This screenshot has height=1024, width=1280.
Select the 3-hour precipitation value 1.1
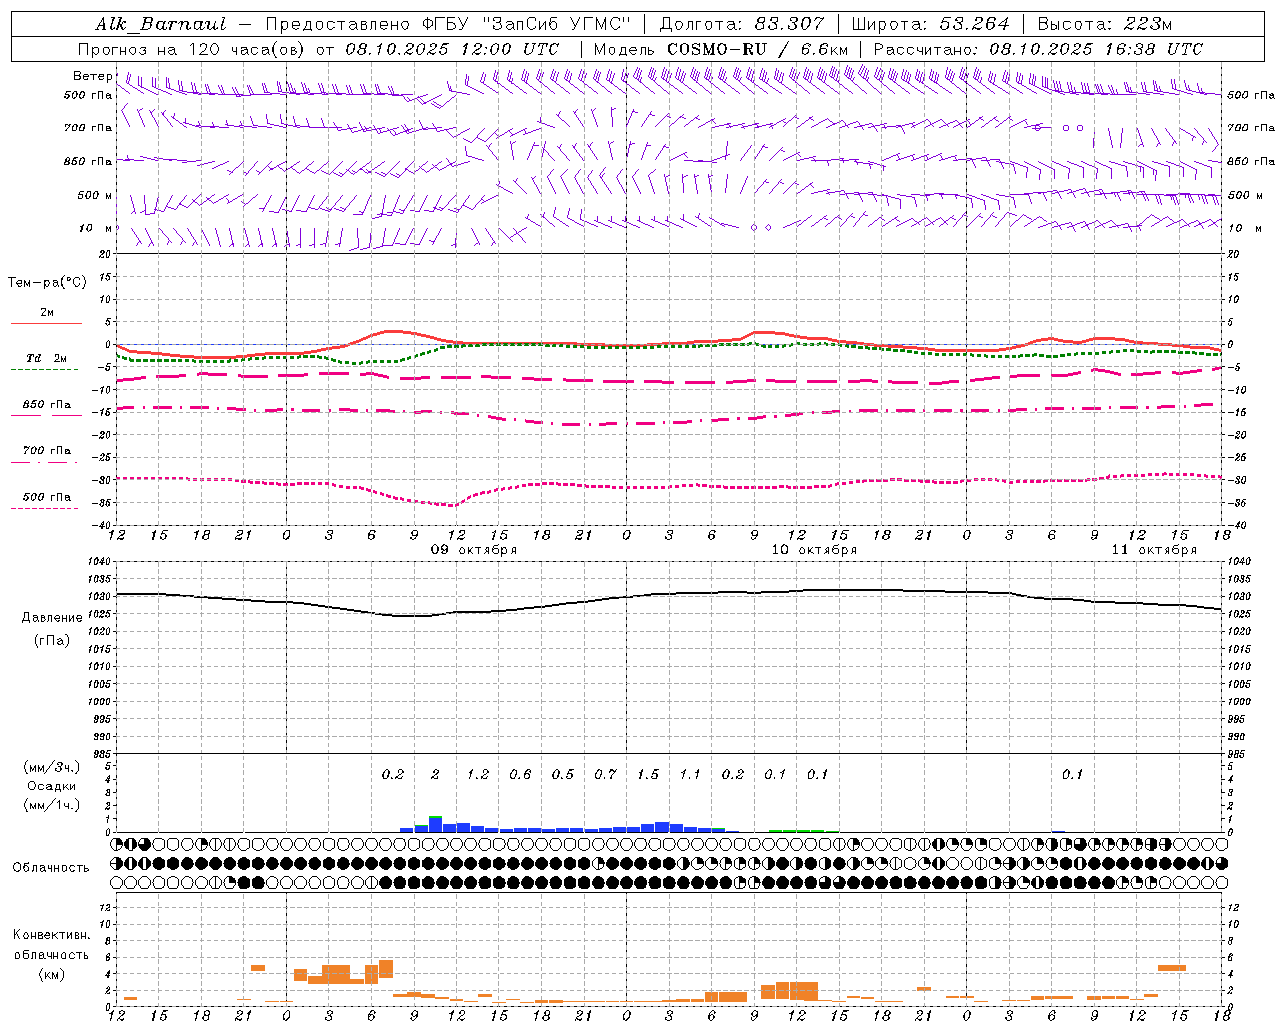[x=690, y=774]
